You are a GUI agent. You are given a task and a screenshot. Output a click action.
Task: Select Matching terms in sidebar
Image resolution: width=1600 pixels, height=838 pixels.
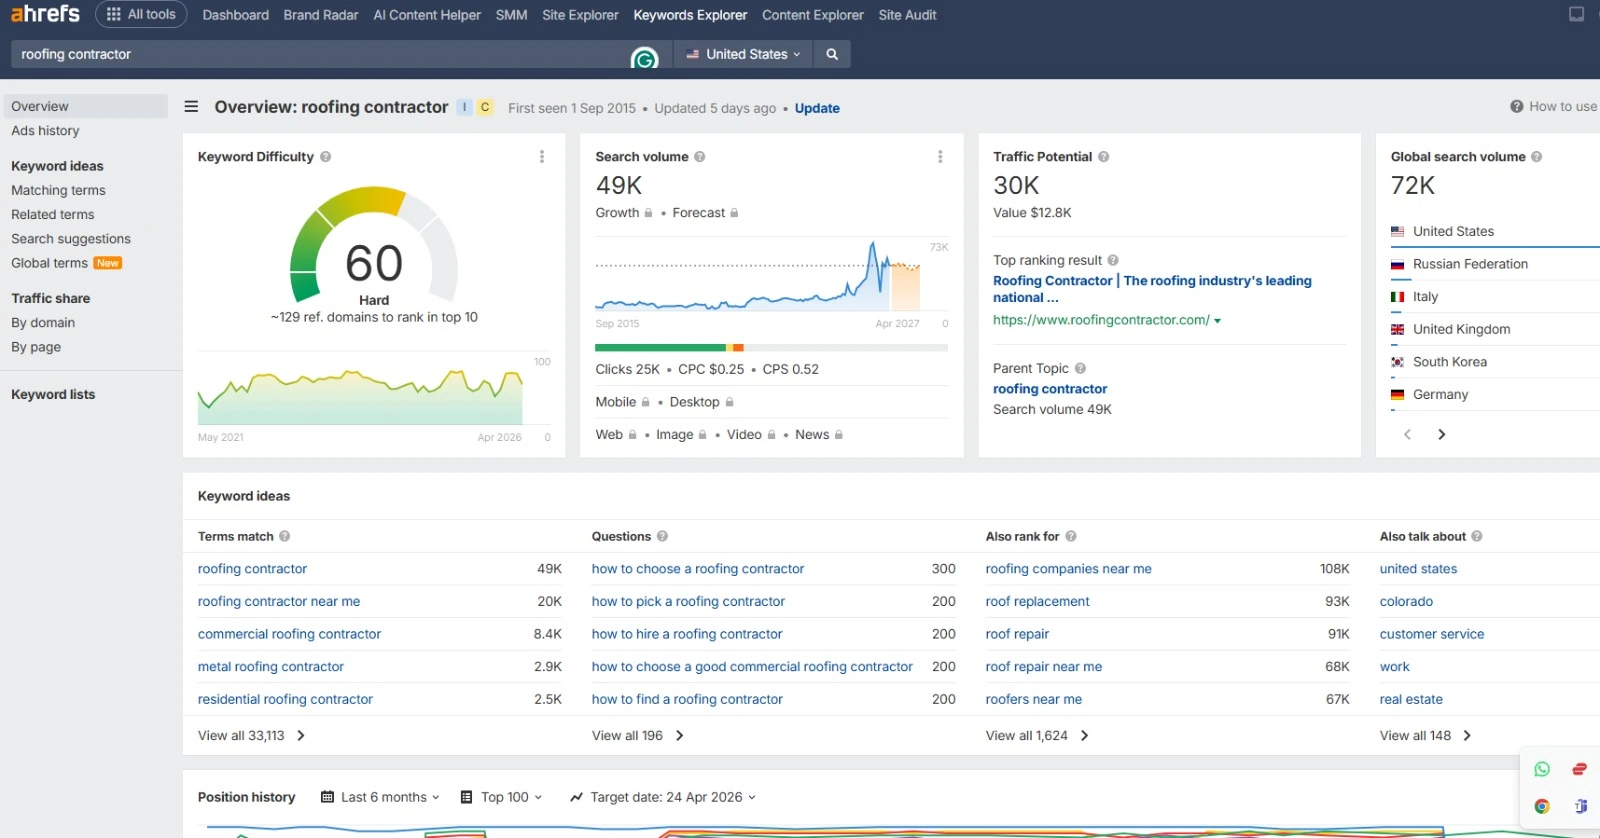(58, 190)
